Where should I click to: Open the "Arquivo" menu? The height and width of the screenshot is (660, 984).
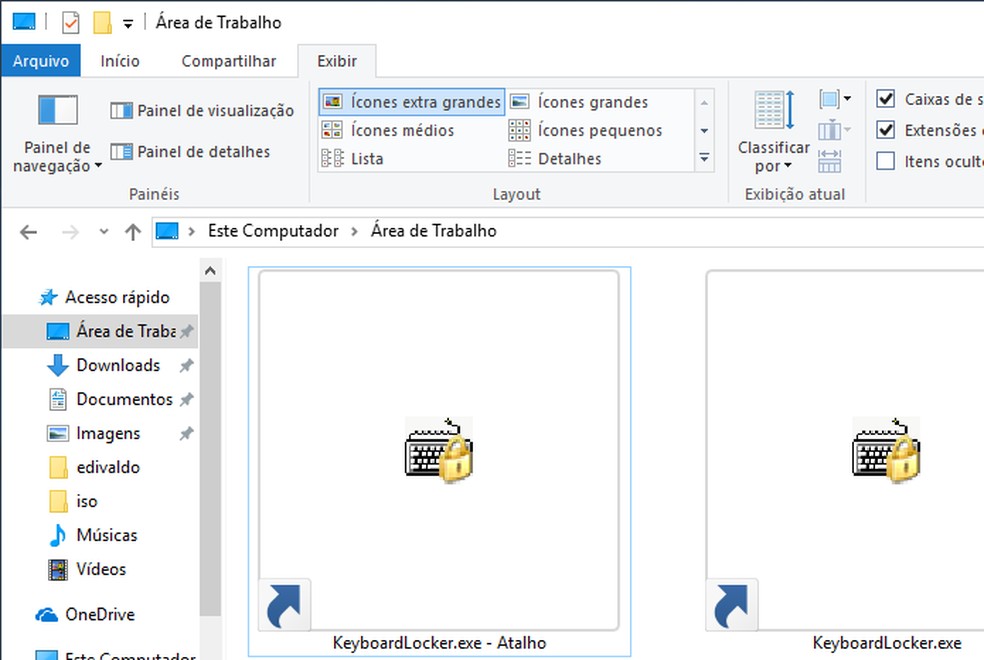click(40, 61)
